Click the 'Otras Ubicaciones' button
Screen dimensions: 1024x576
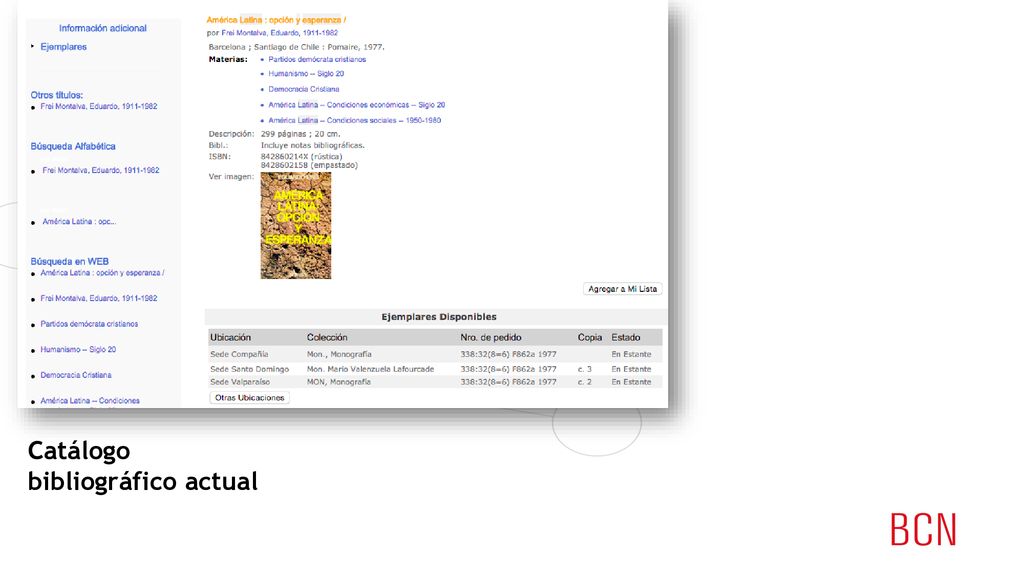[x=249, y=398]
